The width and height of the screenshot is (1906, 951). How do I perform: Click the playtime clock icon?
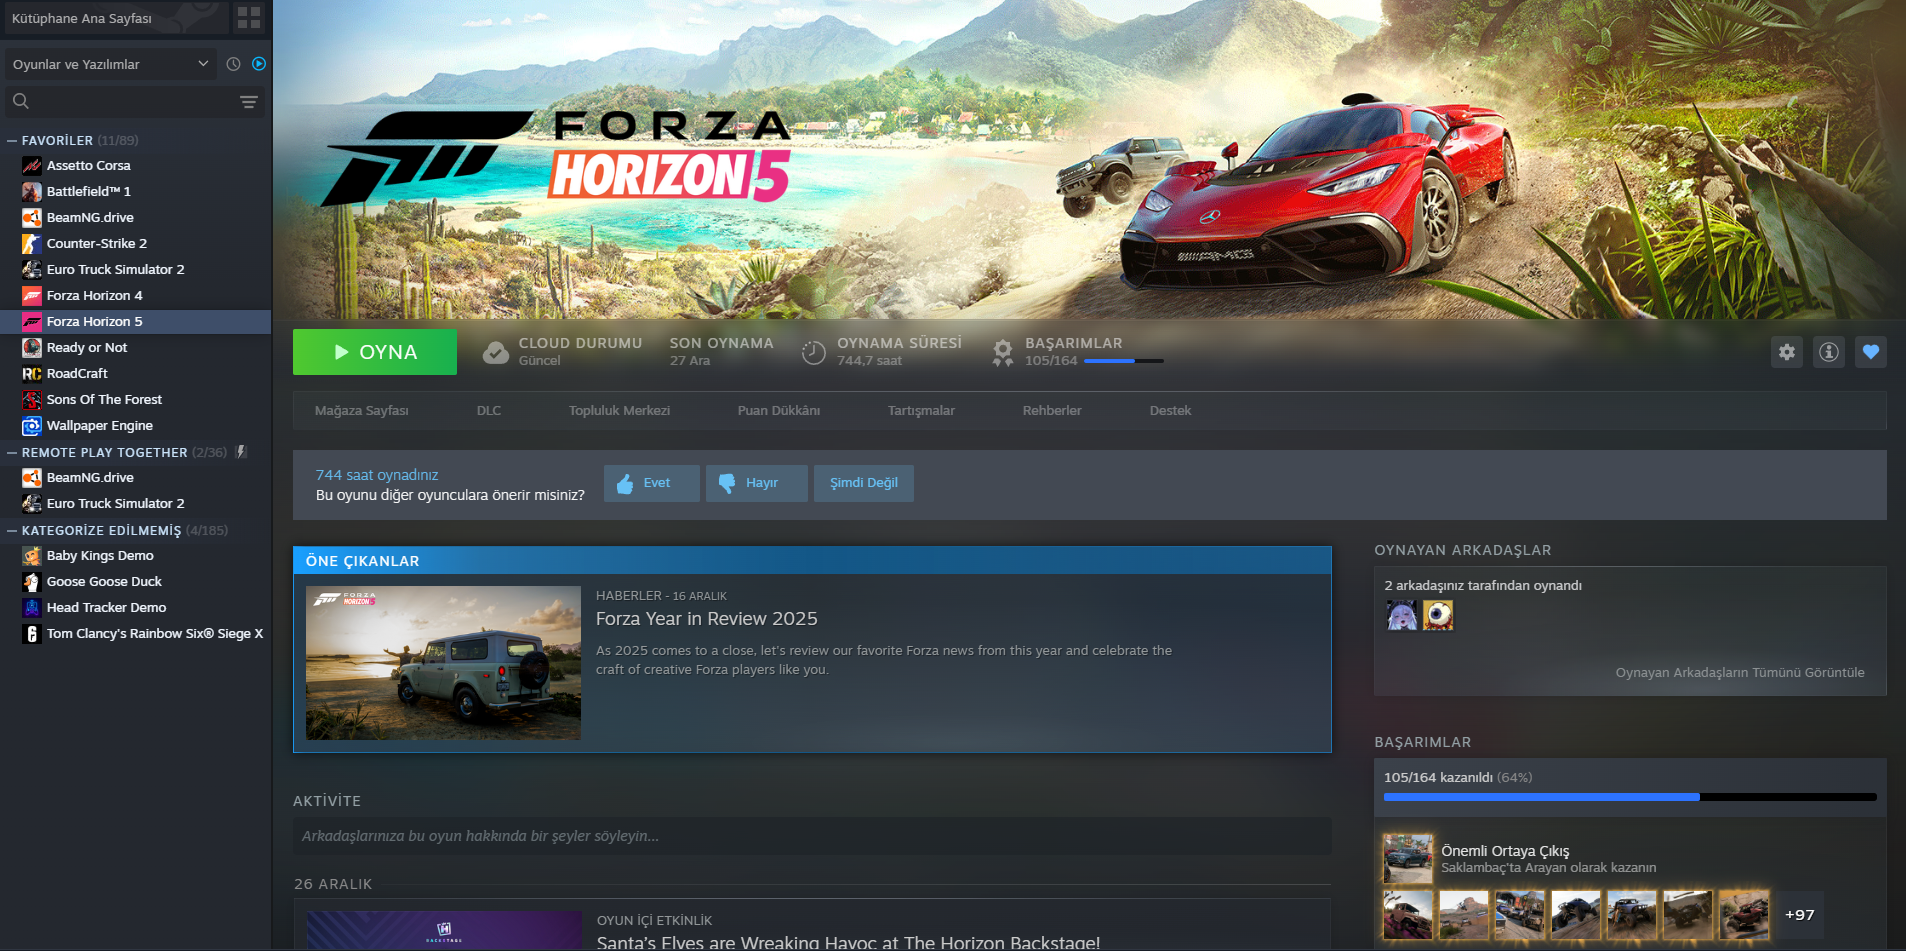pos(814,352)
